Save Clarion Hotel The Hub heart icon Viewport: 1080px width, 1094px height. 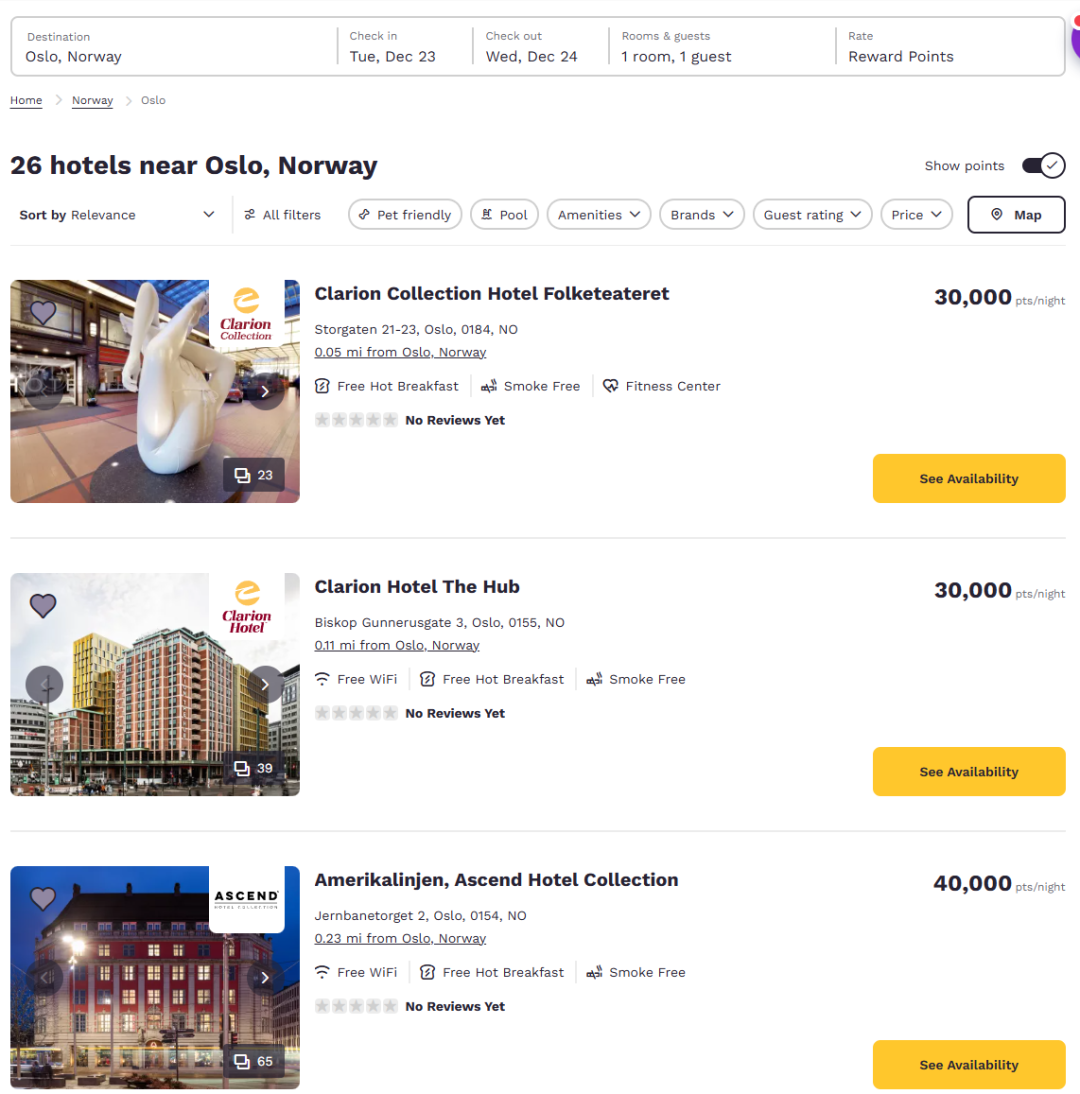point(43,606)
